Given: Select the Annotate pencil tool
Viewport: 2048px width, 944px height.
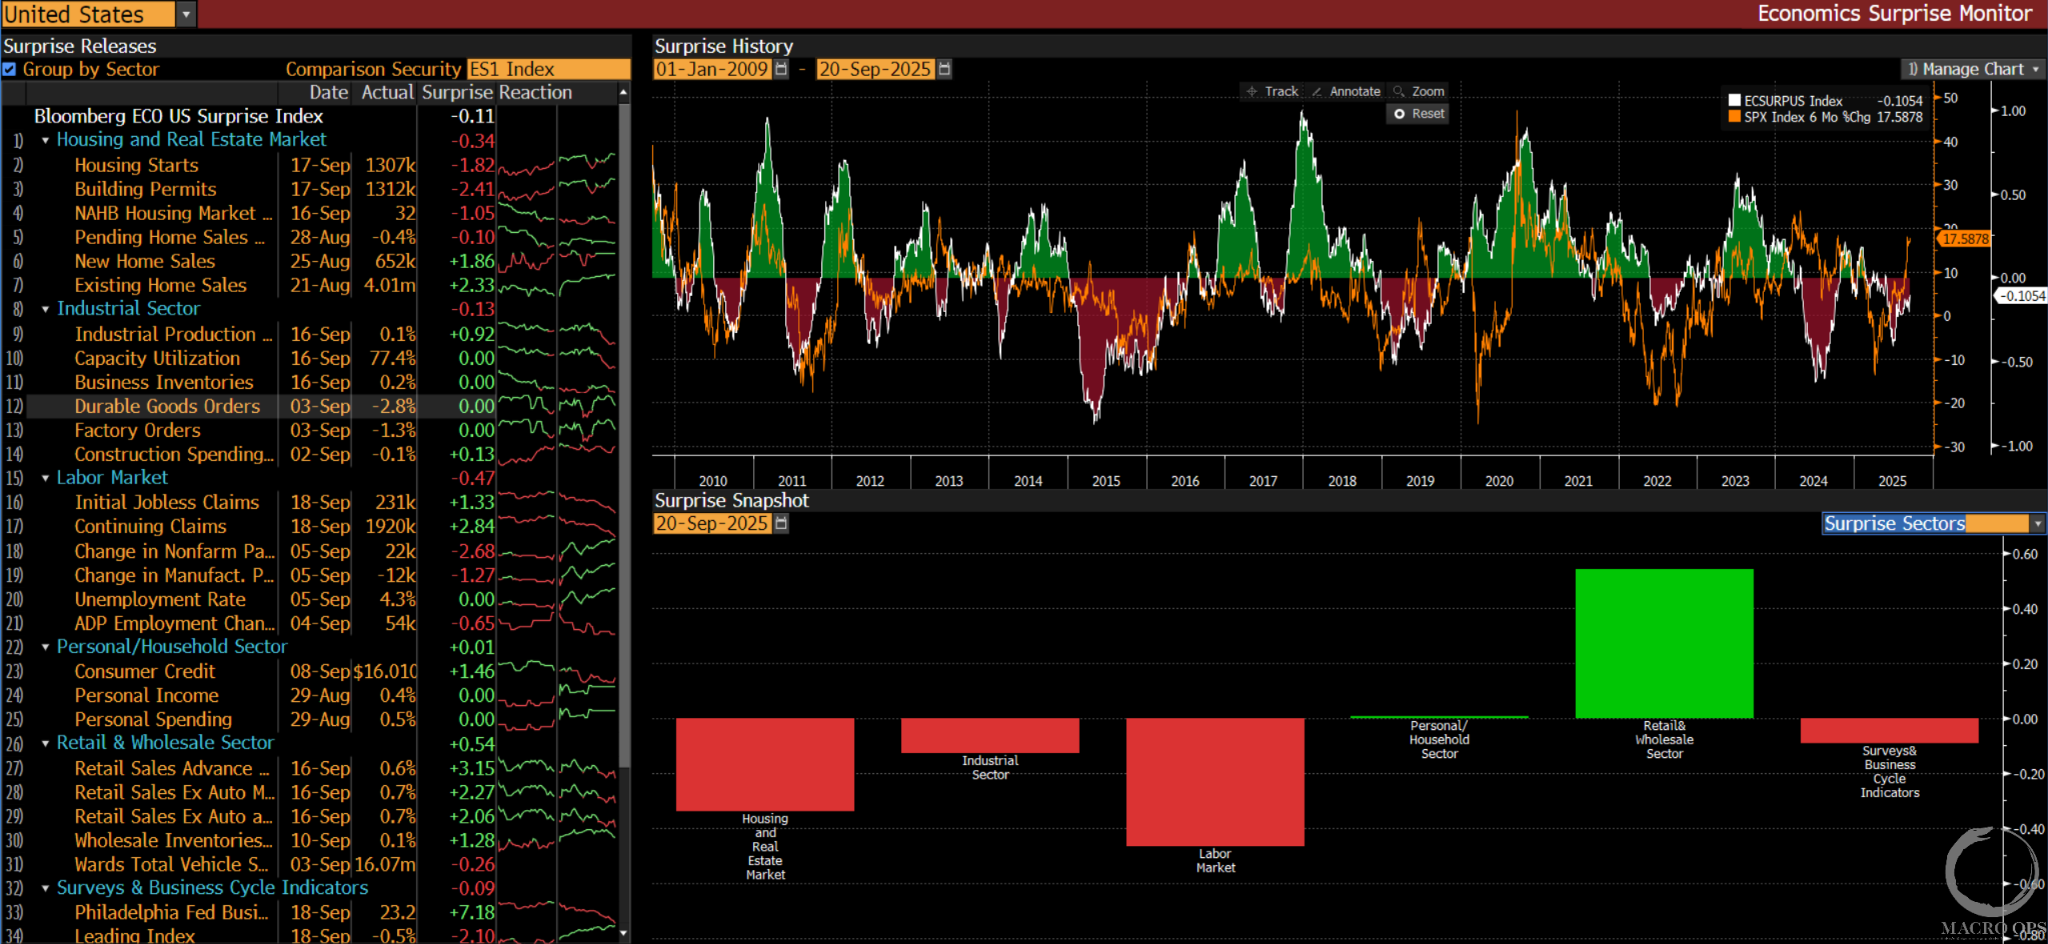Looking at the screenshot, I should tap(1345, 91).
